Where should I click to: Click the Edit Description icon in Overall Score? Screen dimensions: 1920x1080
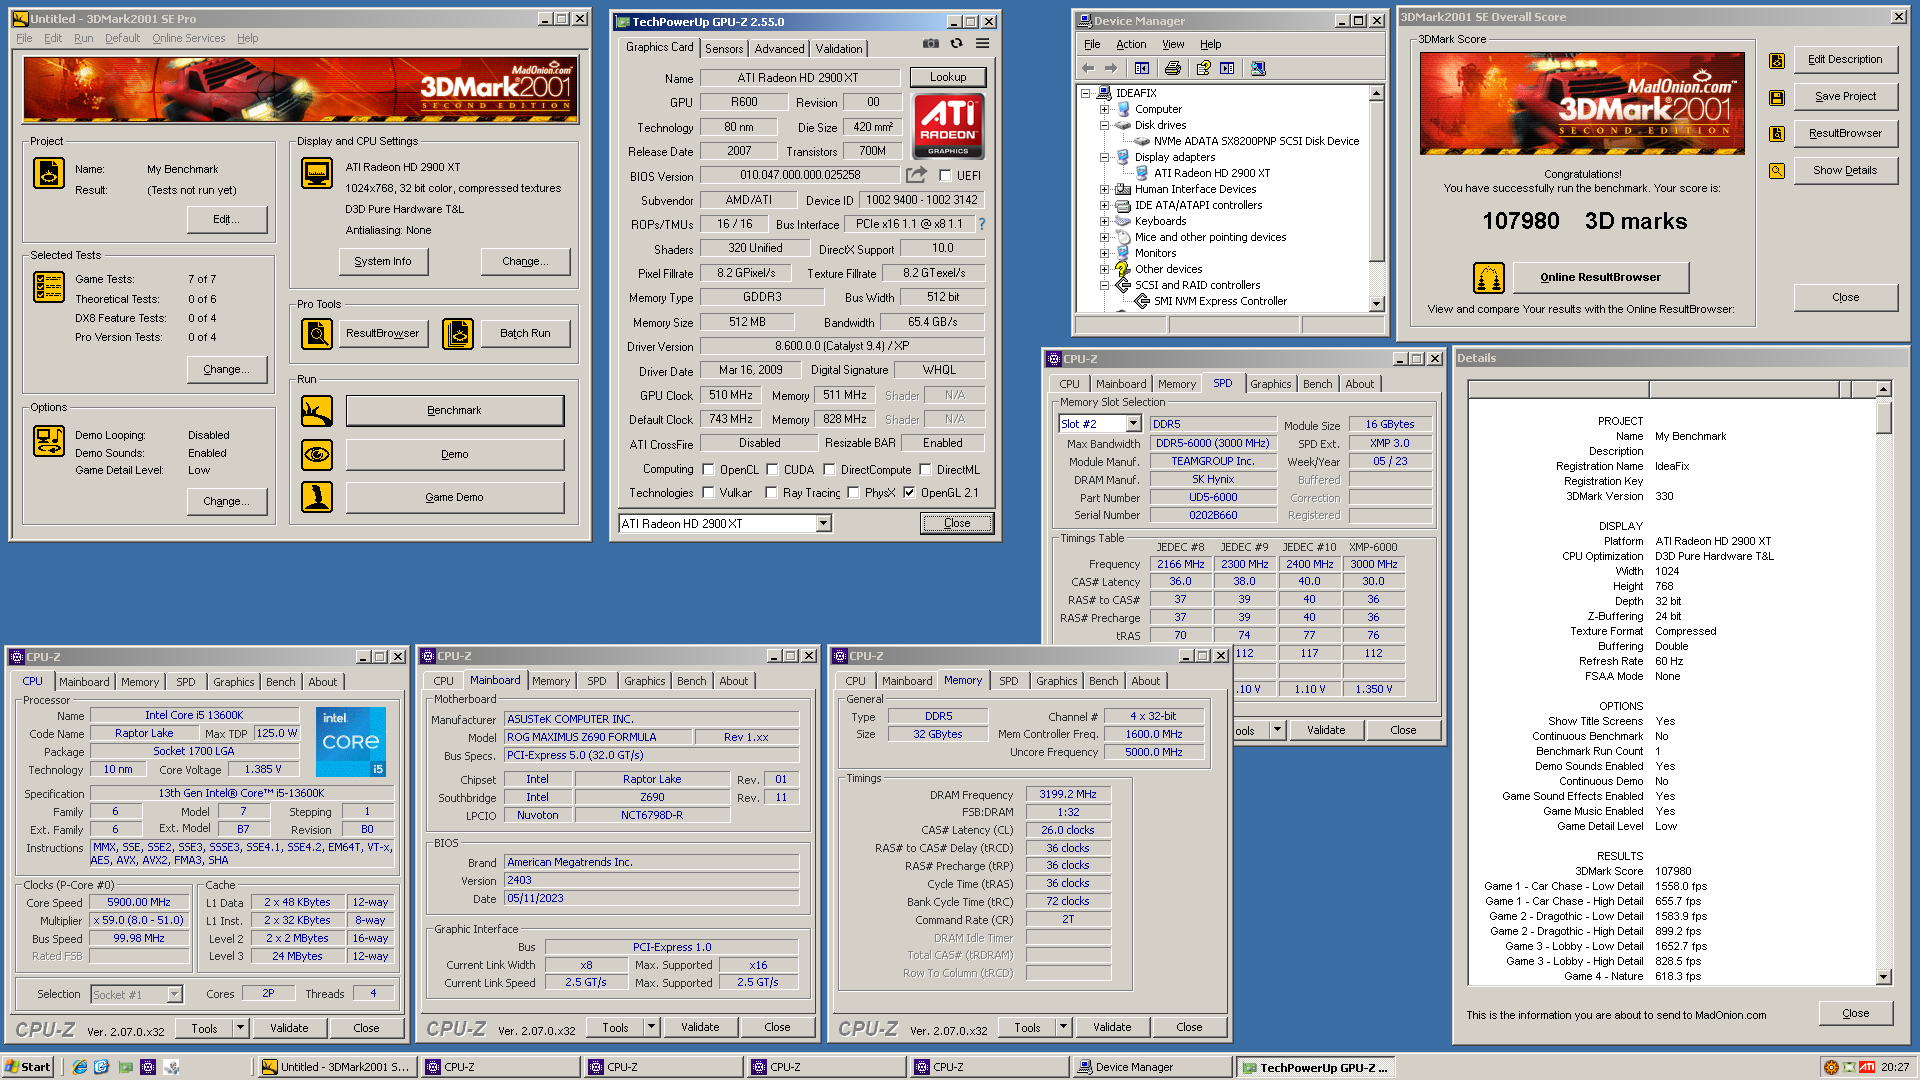(x=1777, y=60)
